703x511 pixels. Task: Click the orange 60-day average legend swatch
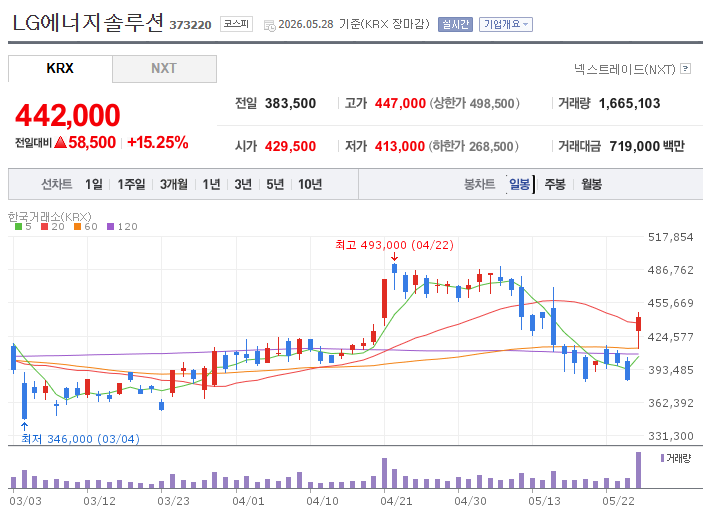pyautogui.click(x=78, y=227)
